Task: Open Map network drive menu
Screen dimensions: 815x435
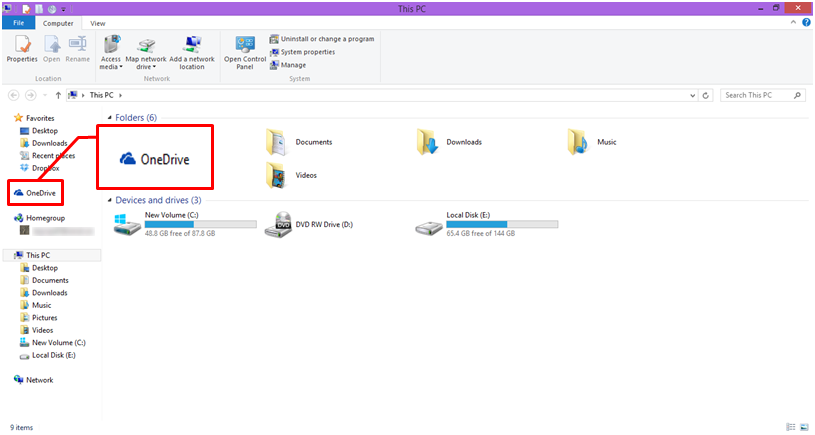Action: [x=146, y=52]
